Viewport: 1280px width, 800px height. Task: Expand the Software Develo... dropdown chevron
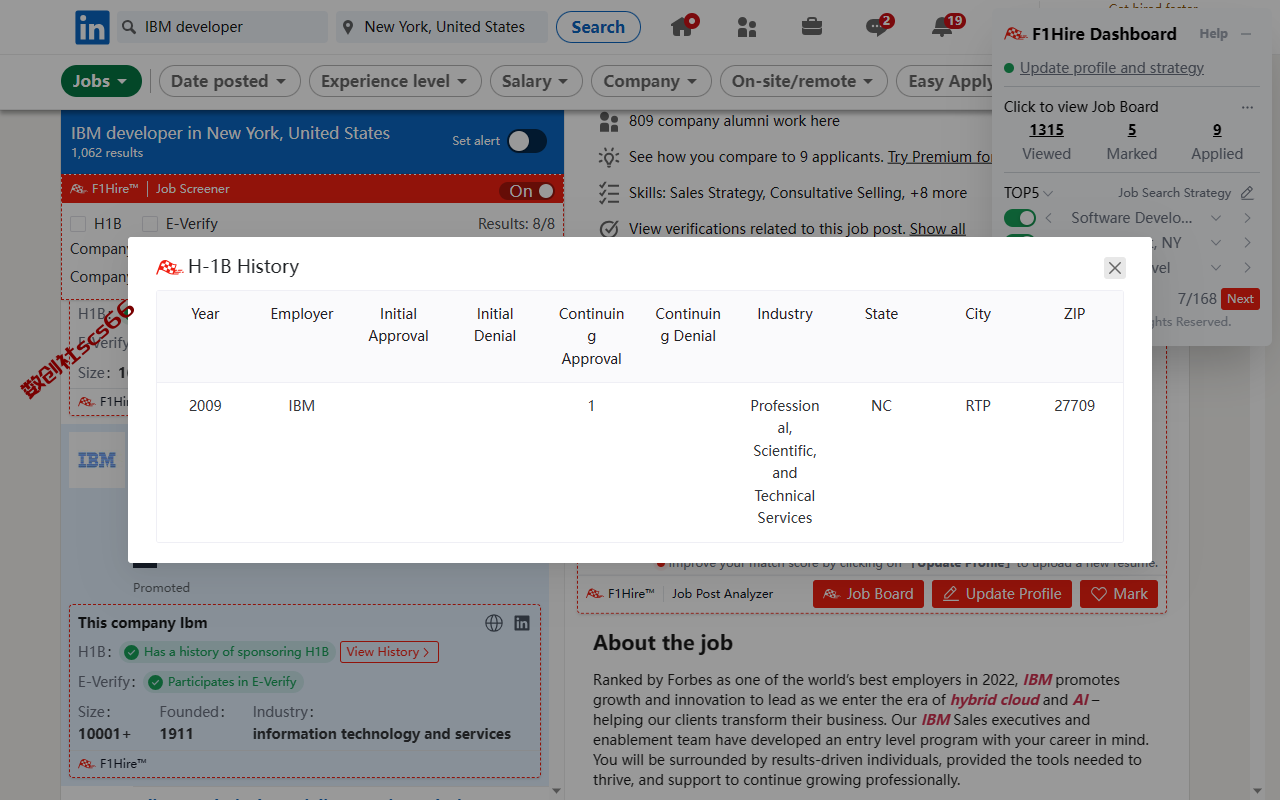[1216, 218]
